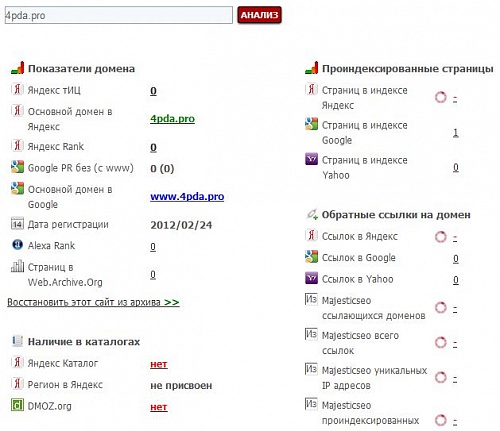The width and height of the screenshot is (500, 431).
Task: Click the Alexa Rank label
Action: 51,246
